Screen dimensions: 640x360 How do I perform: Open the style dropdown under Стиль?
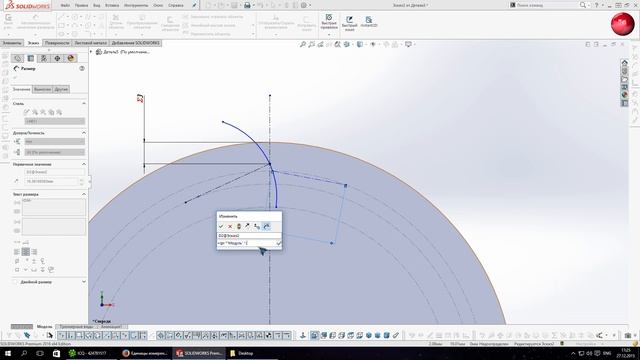[x=55, y=121]
